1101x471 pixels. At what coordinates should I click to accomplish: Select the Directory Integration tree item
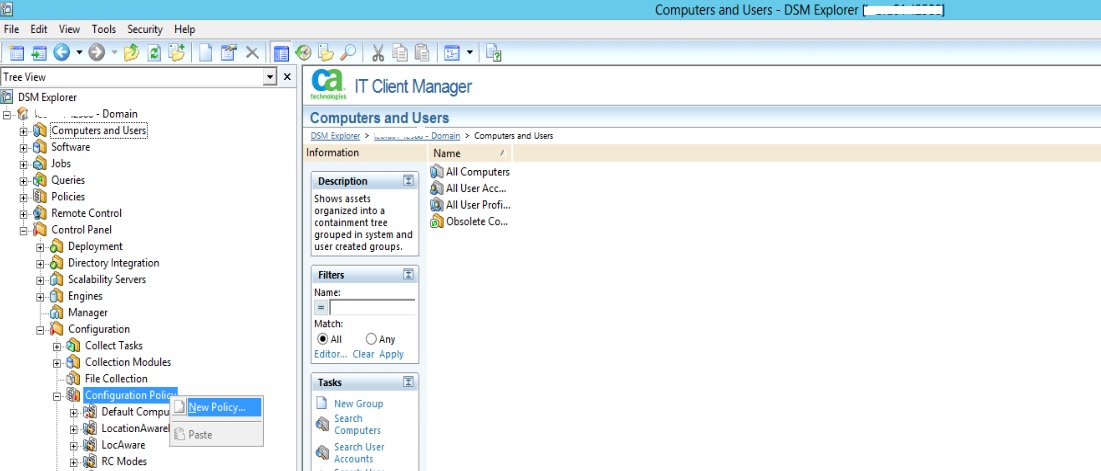tap(113, 263)
